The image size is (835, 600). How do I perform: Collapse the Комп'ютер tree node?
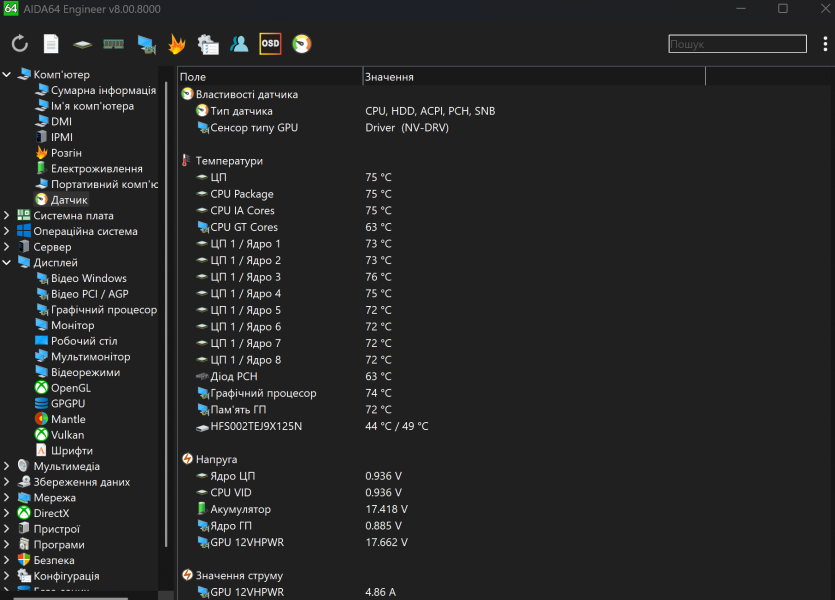point(8,75)
